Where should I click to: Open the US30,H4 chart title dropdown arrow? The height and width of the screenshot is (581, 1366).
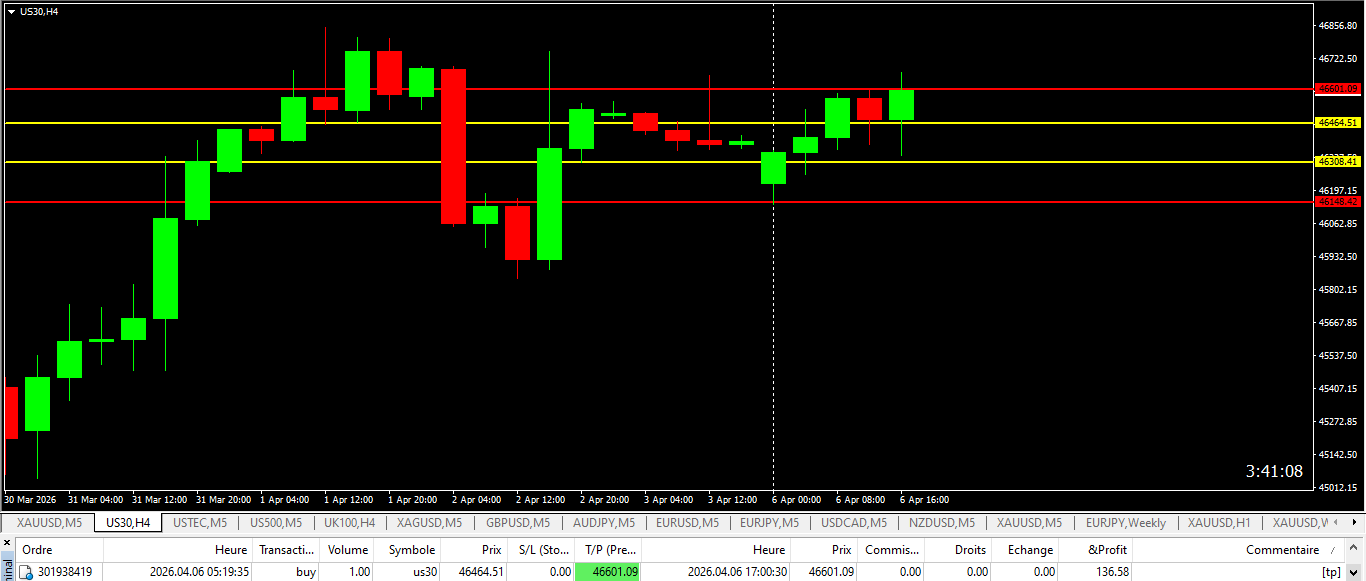click(11, 12)
